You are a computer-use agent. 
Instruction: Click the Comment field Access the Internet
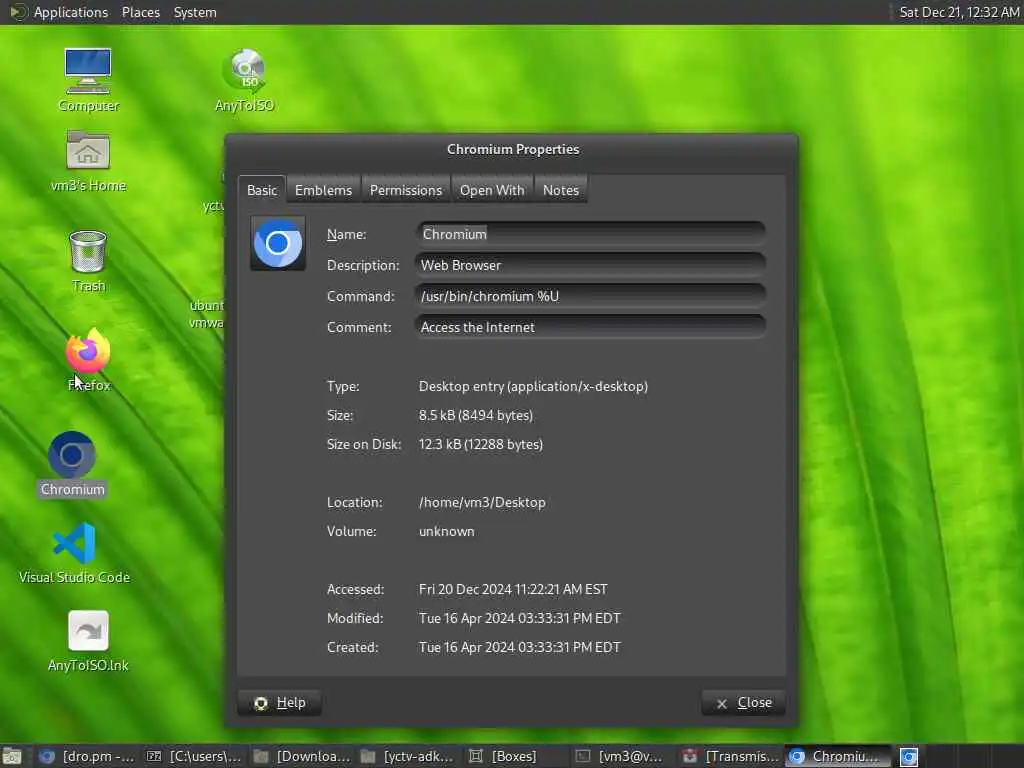point(590,327)
